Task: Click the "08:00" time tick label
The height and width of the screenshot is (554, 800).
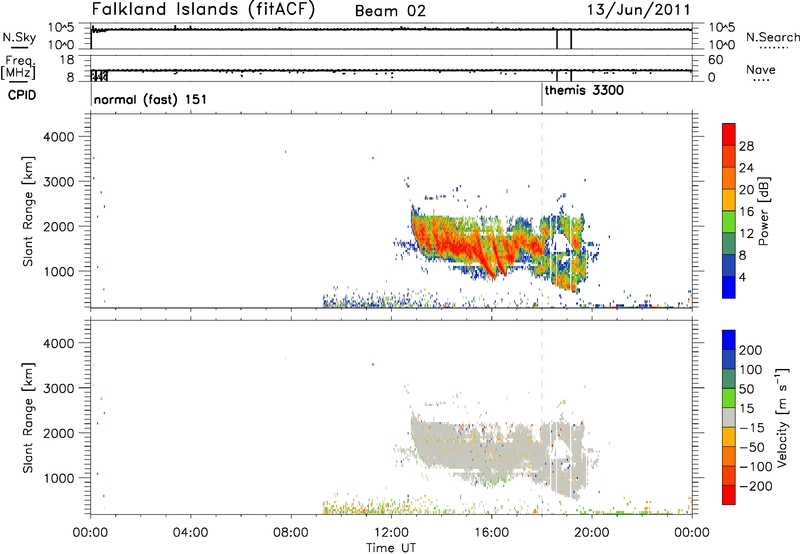Action: coord(291,533)
